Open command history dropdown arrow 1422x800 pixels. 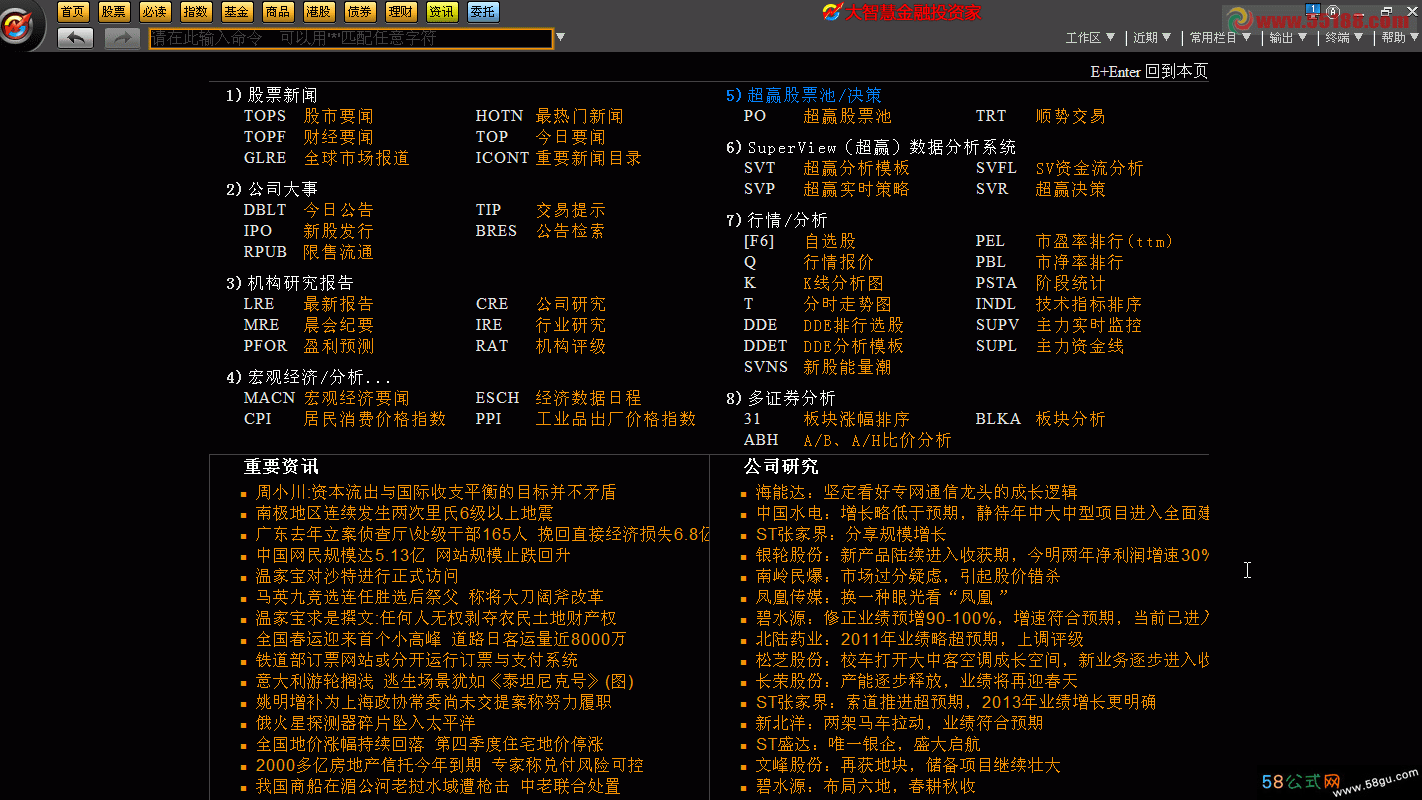pos(560,38)
